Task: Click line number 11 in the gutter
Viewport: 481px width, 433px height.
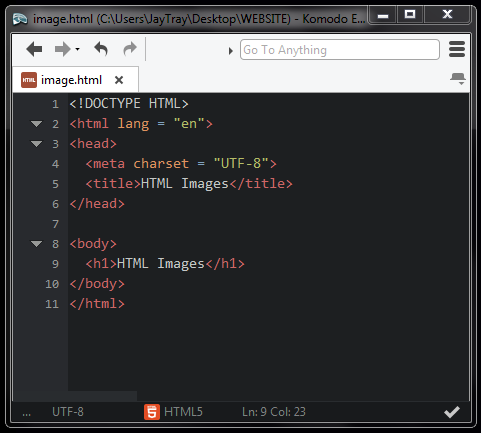Action: 52,304
